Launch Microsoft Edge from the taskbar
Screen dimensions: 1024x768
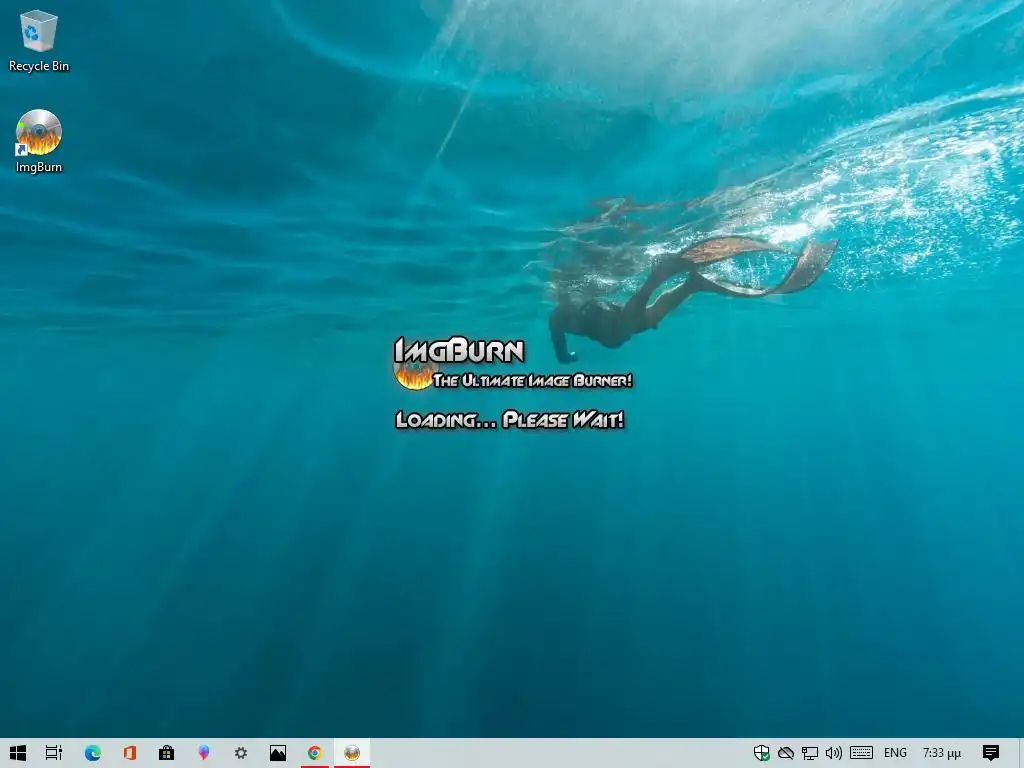coord(93,753)
